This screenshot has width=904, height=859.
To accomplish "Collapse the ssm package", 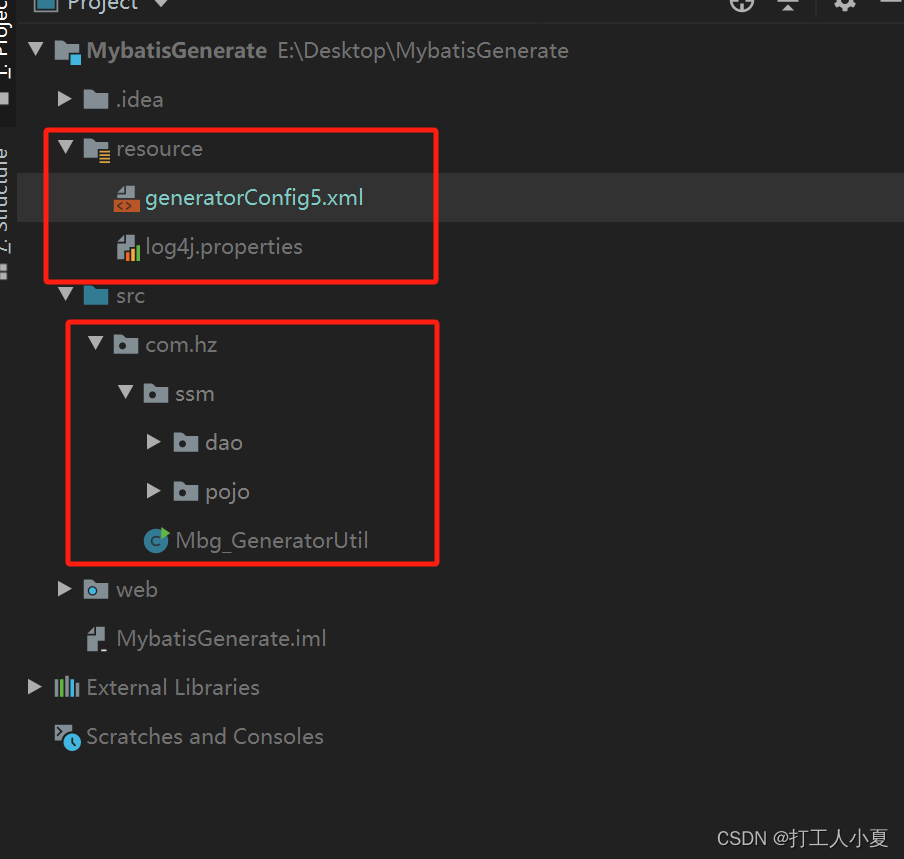I will (124, 393).
